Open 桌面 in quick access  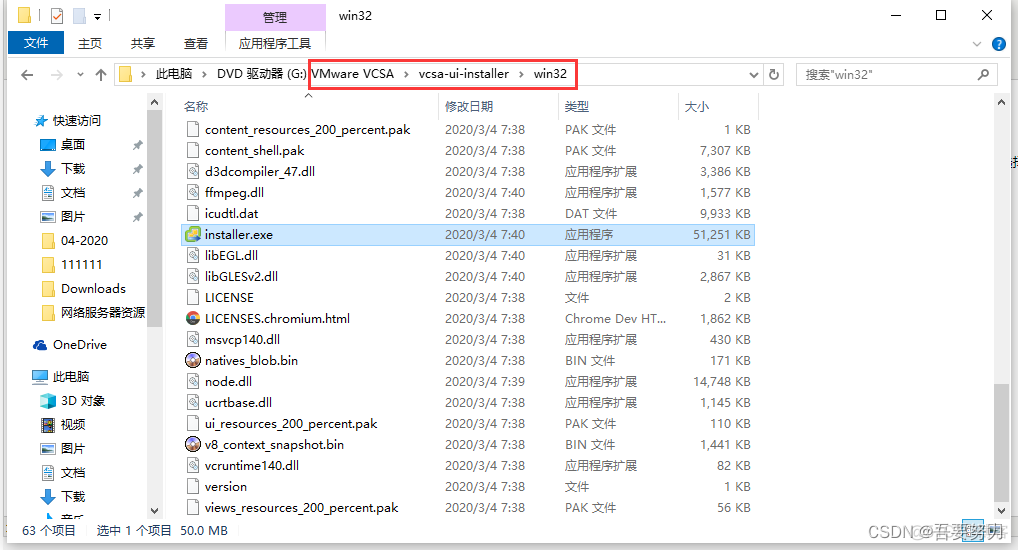[x=73, y=145]
